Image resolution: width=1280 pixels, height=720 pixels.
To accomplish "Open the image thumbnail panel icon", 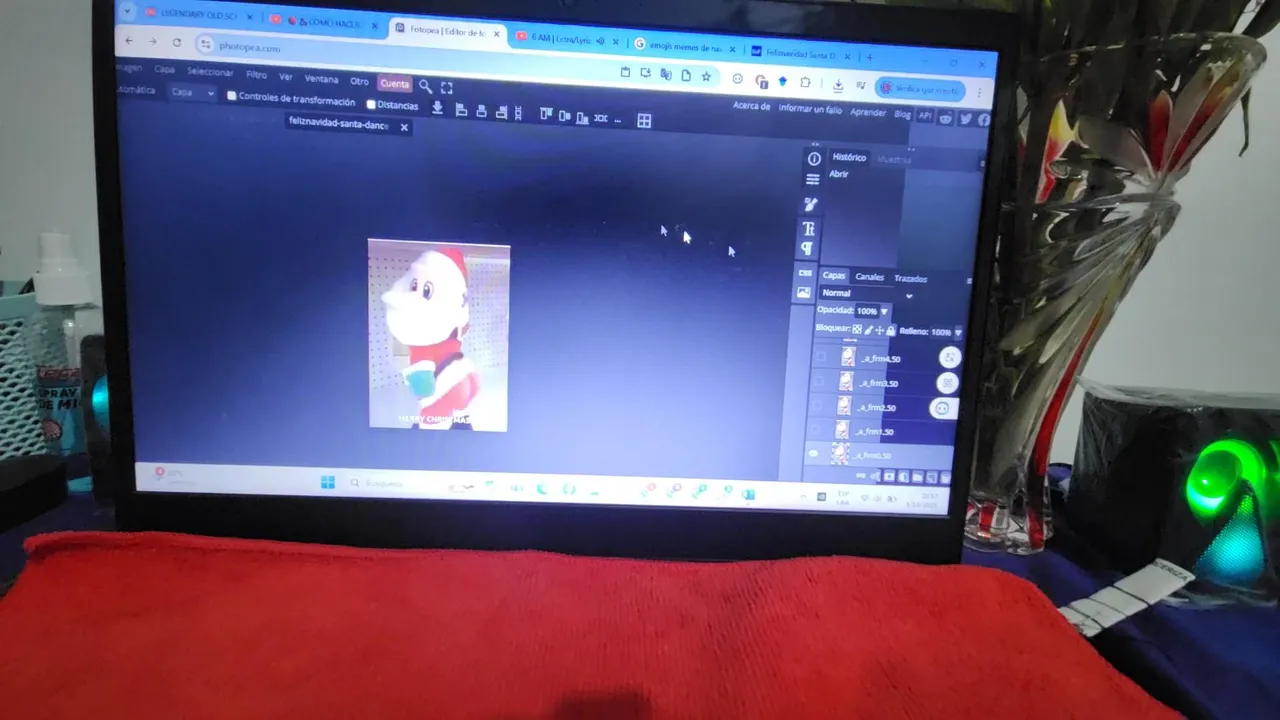I will (x=803, y=293).
